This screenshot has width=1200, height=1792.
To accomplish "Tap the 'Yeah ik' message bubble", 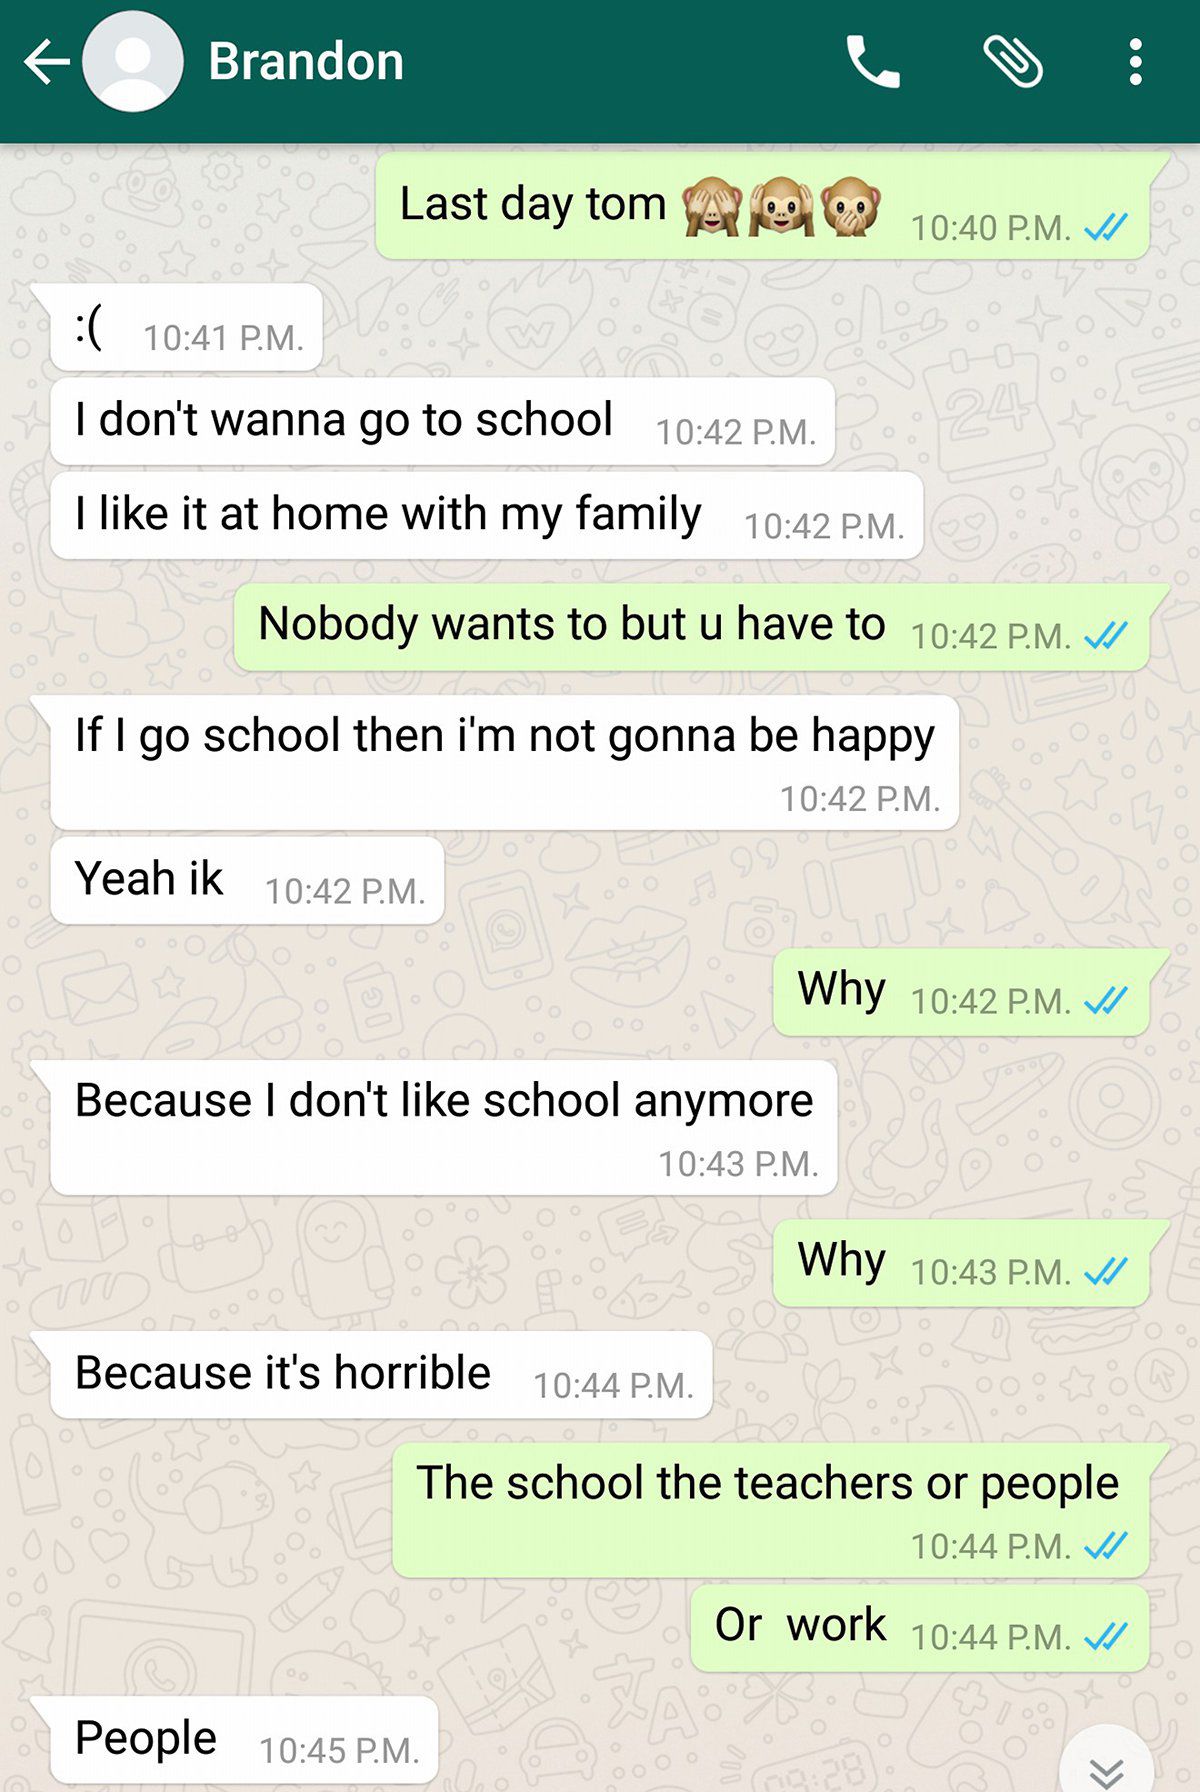I will (x=247, y=881).
